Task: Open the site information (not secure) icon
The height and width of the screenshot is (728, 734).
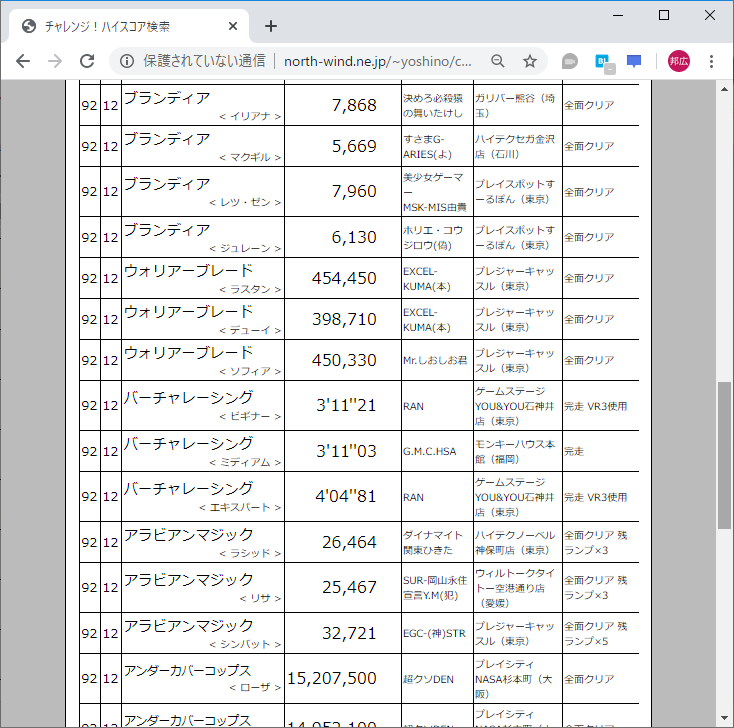Action: point(127,61)
